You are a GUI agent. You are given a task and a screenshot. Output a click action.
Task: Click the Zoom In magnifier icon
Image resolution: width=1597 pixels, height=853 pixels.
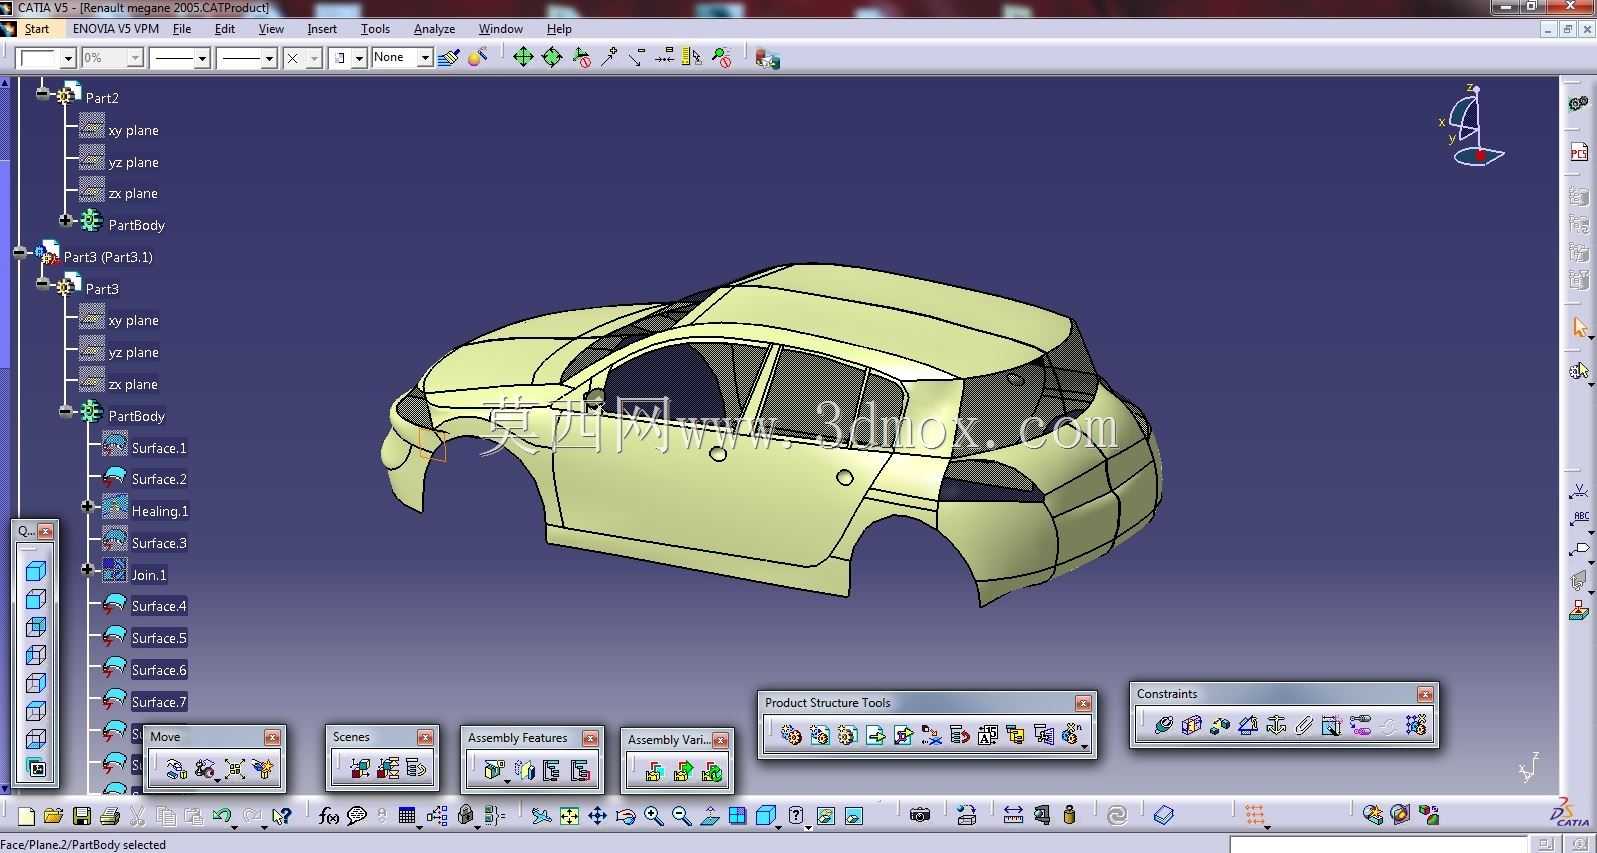[x=653, y=816]
